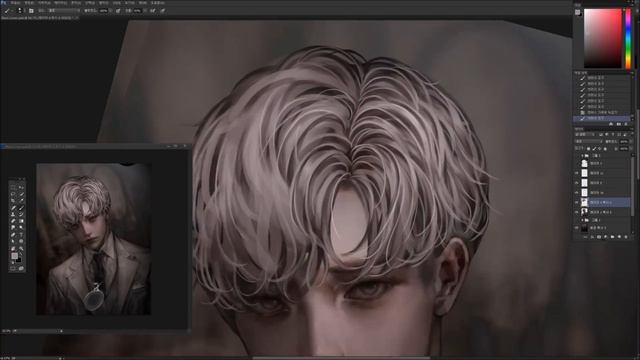Open the Layer menu
640x360 pixels.
[61, 2]
